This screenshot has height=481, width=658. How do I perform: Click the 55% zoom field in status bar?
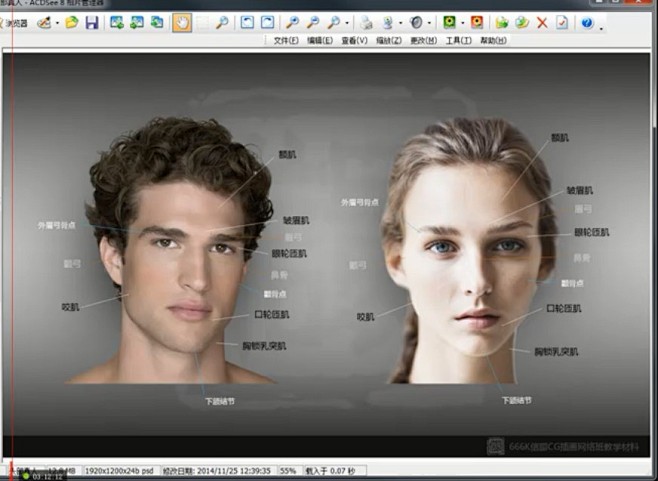coord(287,469)
